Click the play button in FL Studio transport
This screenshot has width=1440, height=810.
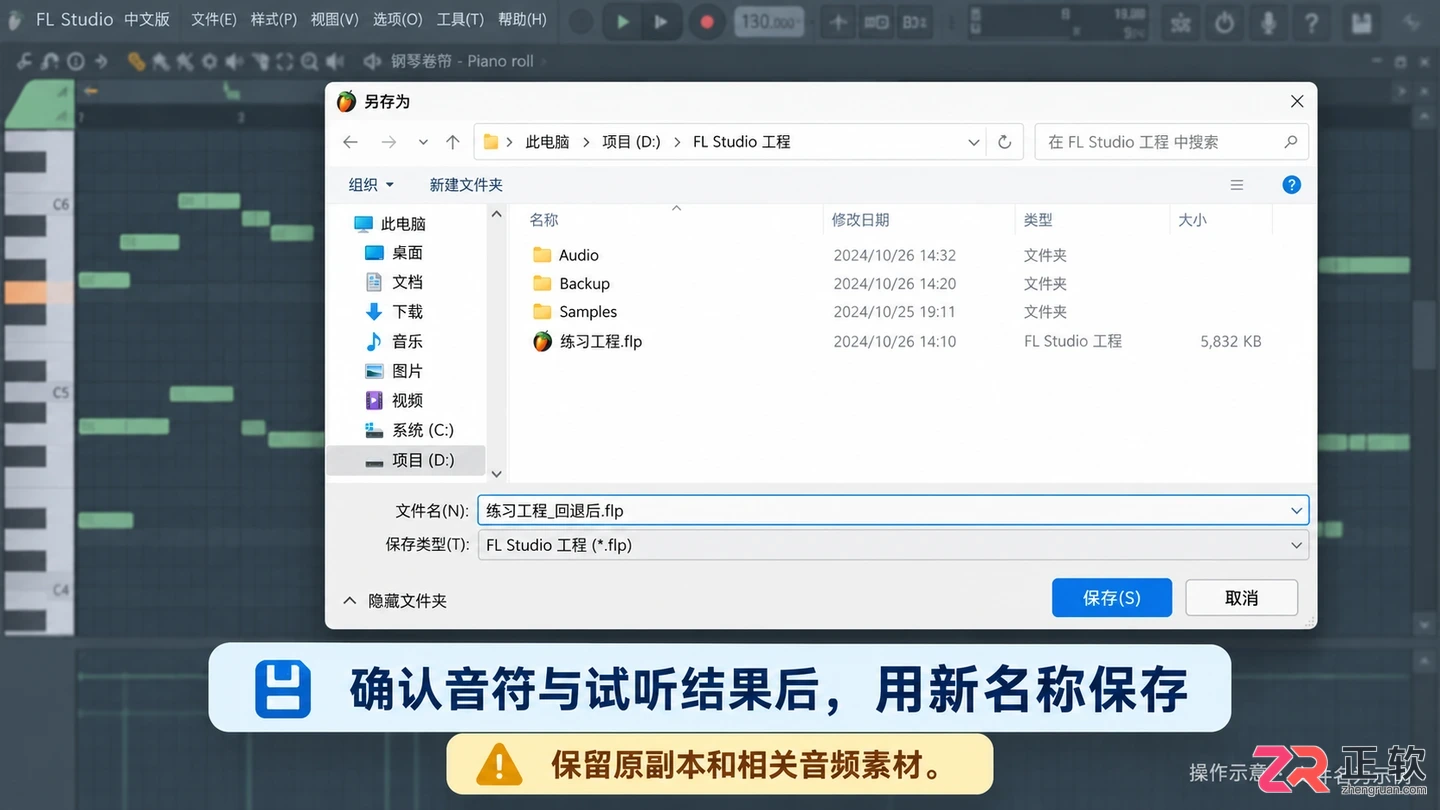(x=622, y=21)
